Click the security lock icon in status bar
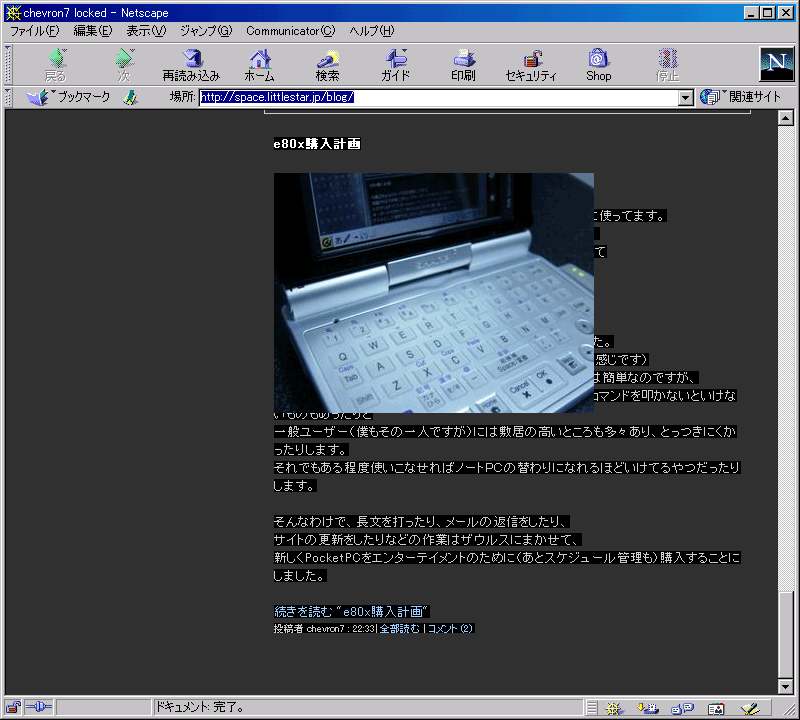Viewport: 800px width, 720px height. [13, 707]
